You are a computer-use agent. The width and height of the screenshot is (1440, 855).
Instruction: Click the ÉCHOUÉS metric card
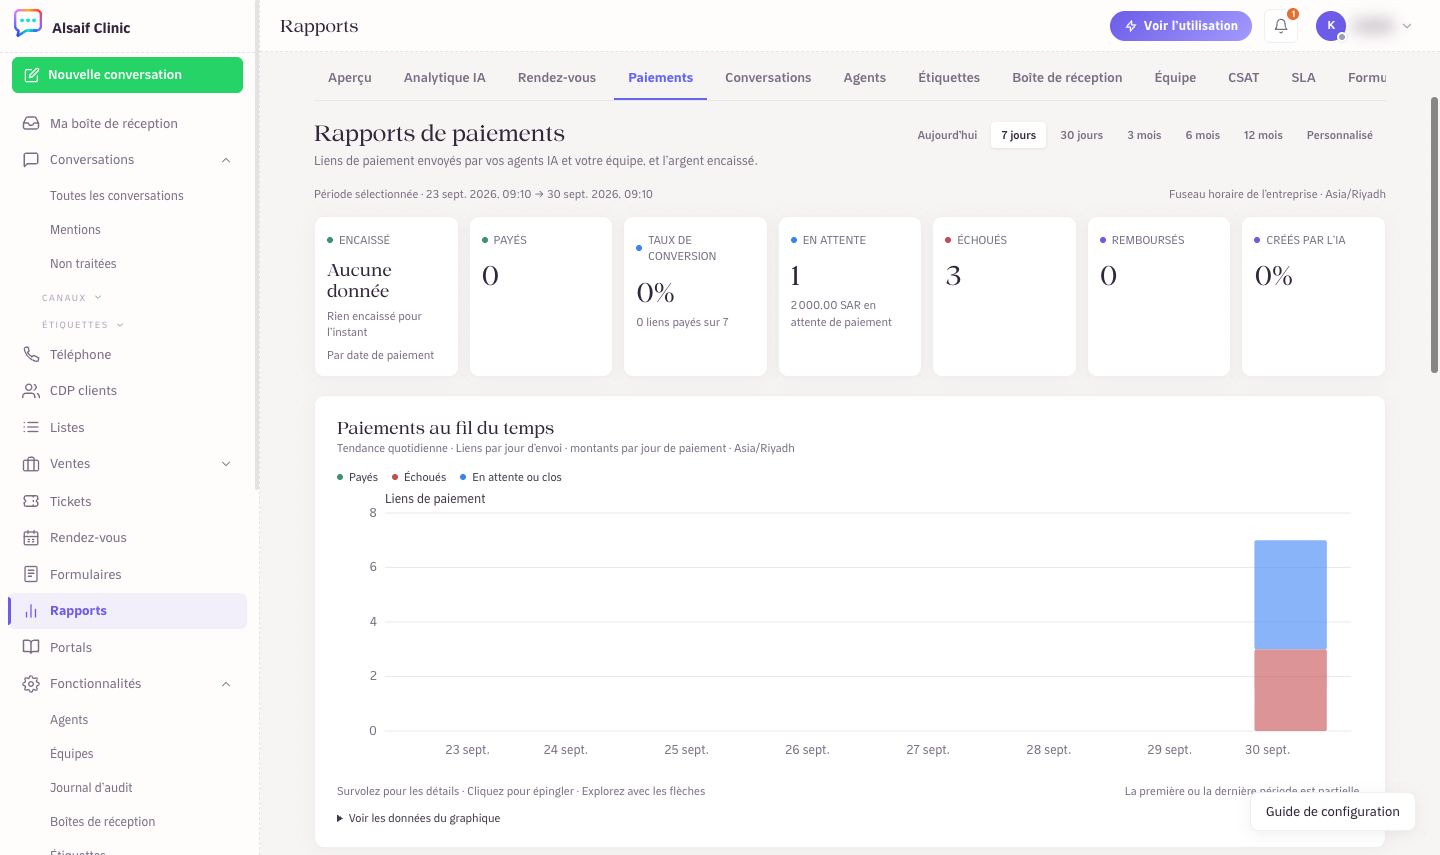(1004, 296)
